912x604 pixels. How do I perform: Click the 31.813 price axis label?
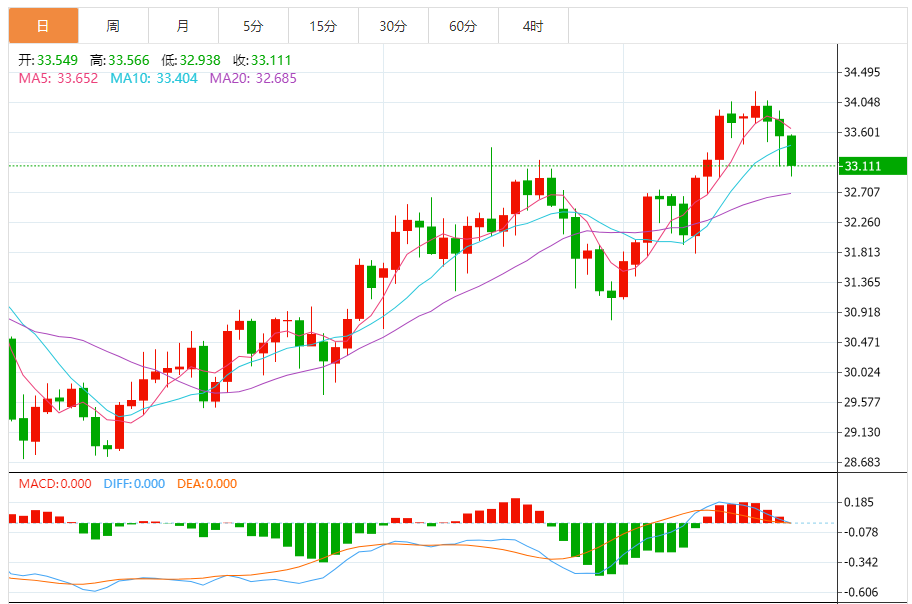tap(862, 253)
